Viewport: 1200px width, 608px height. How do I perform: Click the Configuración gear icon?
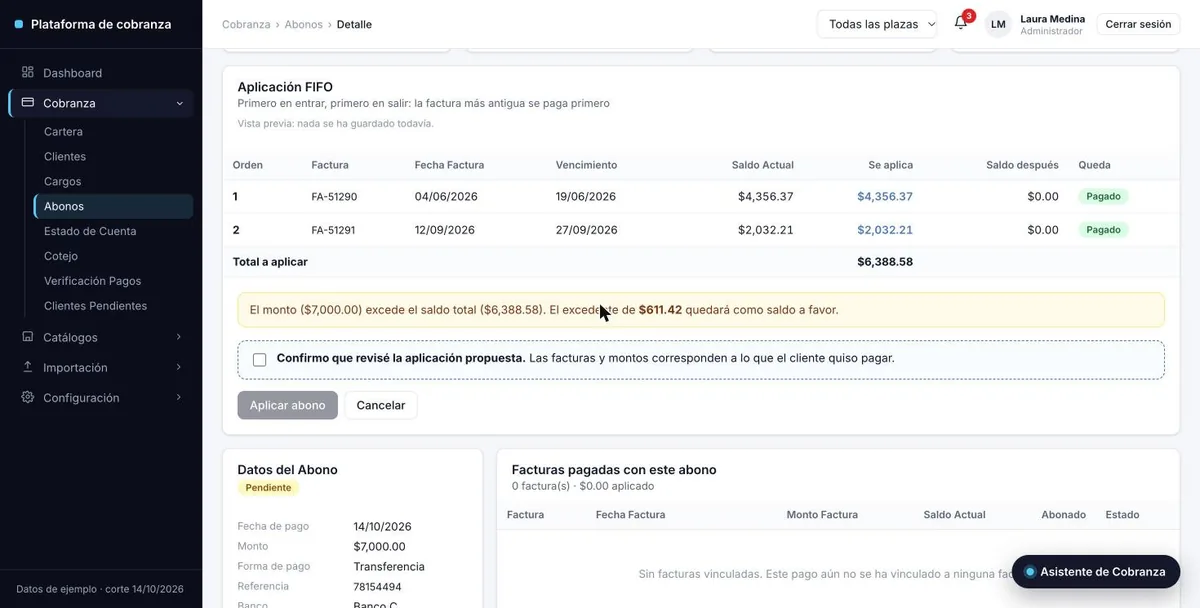tap(28, 397)
